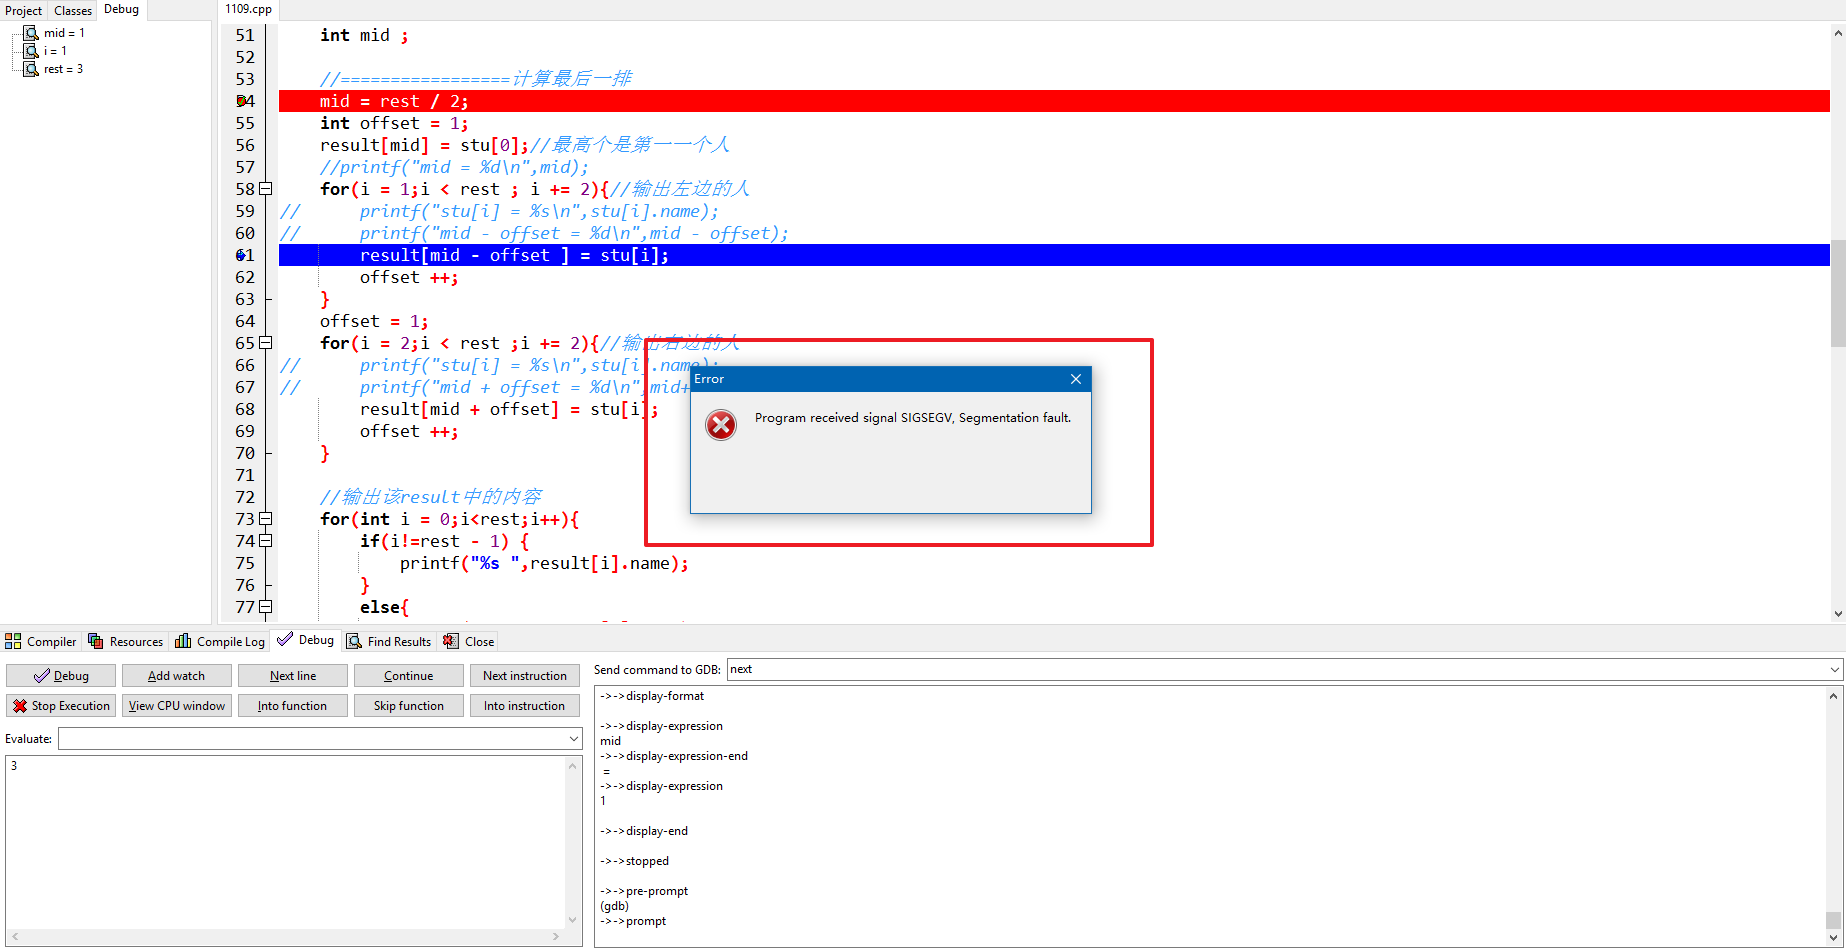The image size is (1846, 950).
Task: Click the Send command to GDB field
Action: 1277,669
